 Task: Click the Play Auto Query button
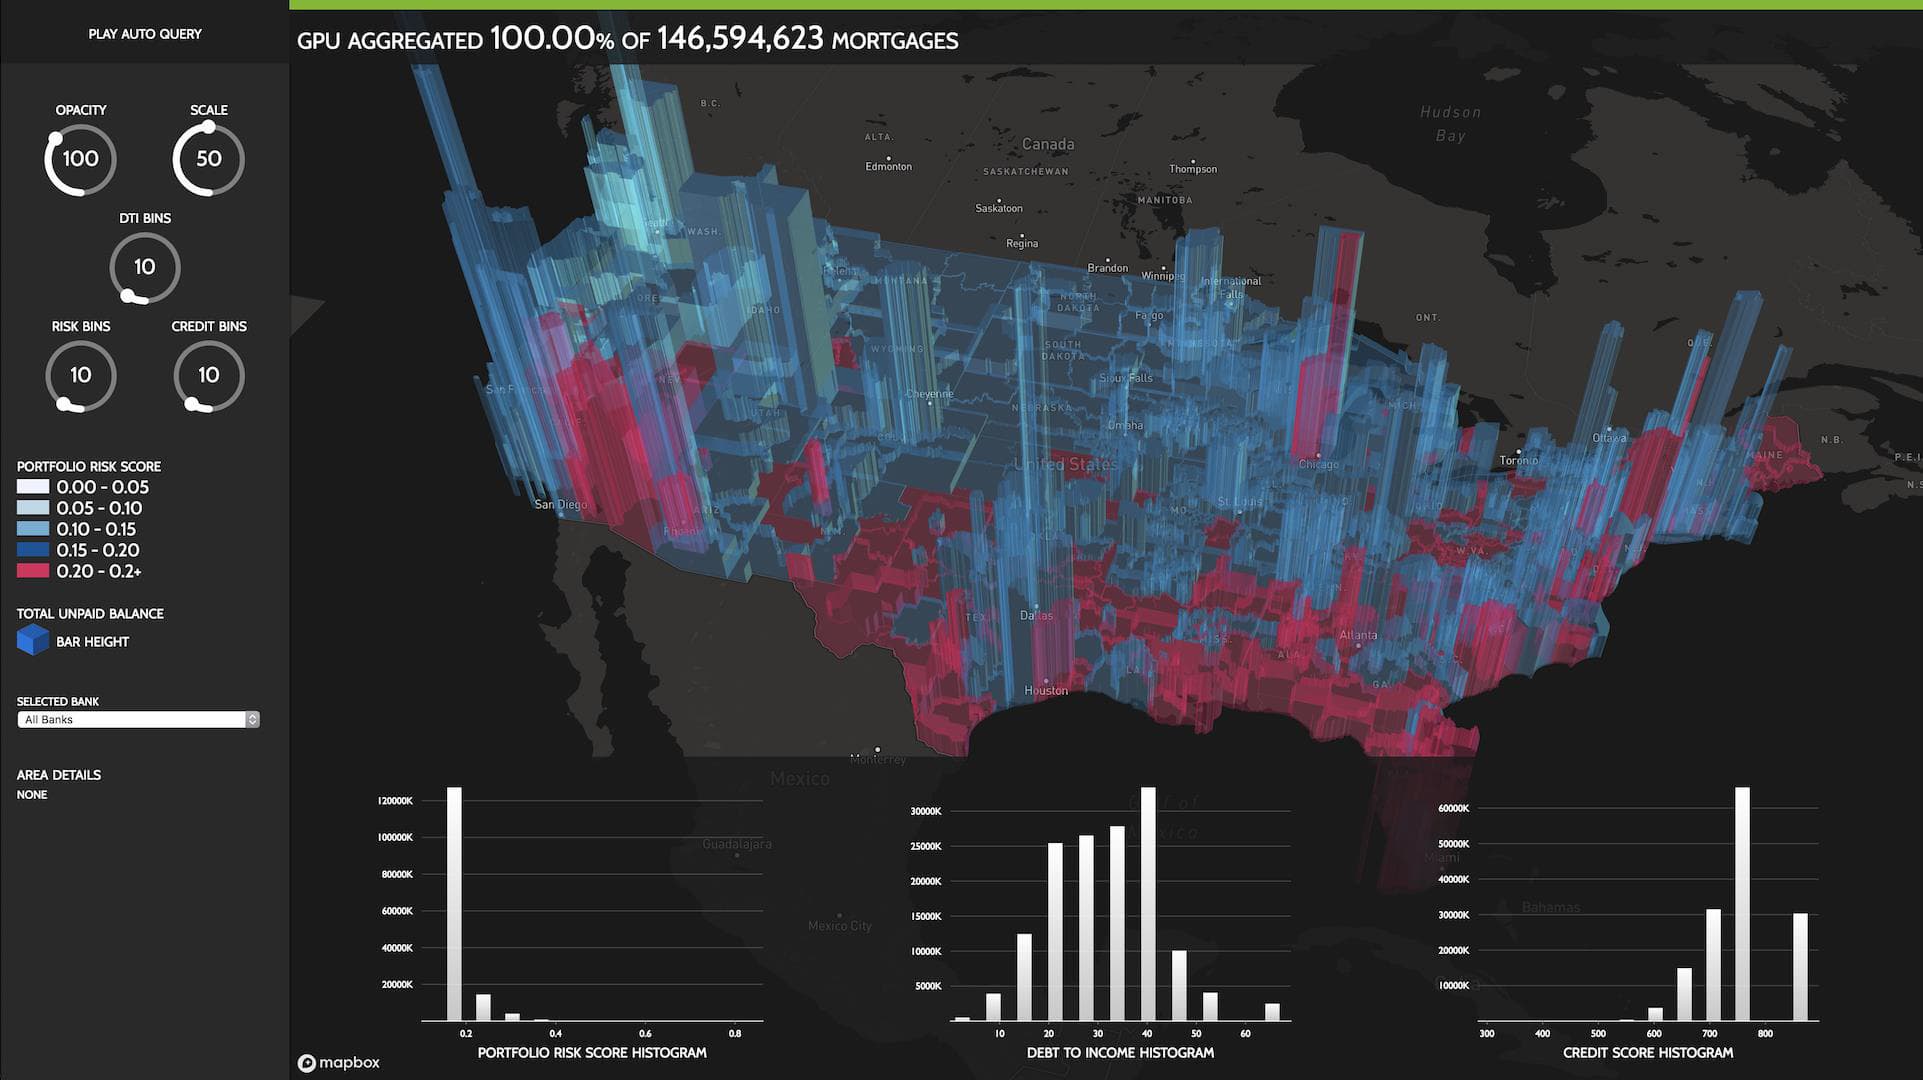[144, 34]
